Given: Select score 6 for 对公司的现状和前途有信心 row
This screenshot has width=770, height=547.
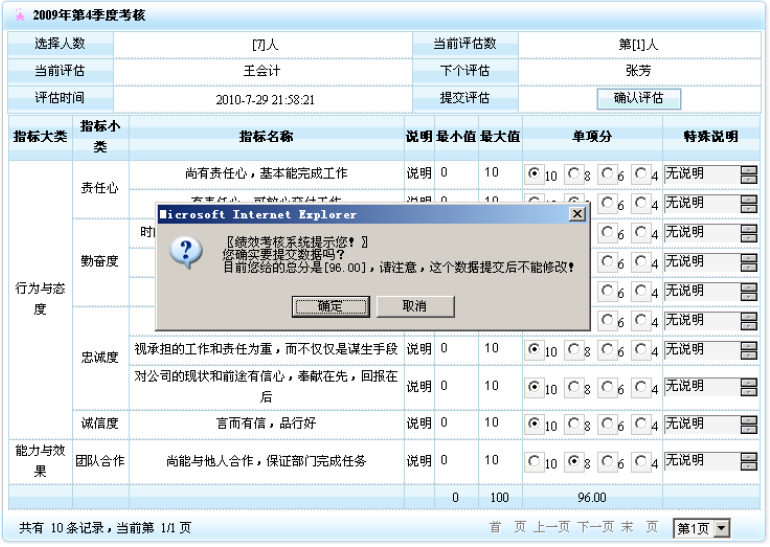Looking at the screenshot, I should point(607,386).
